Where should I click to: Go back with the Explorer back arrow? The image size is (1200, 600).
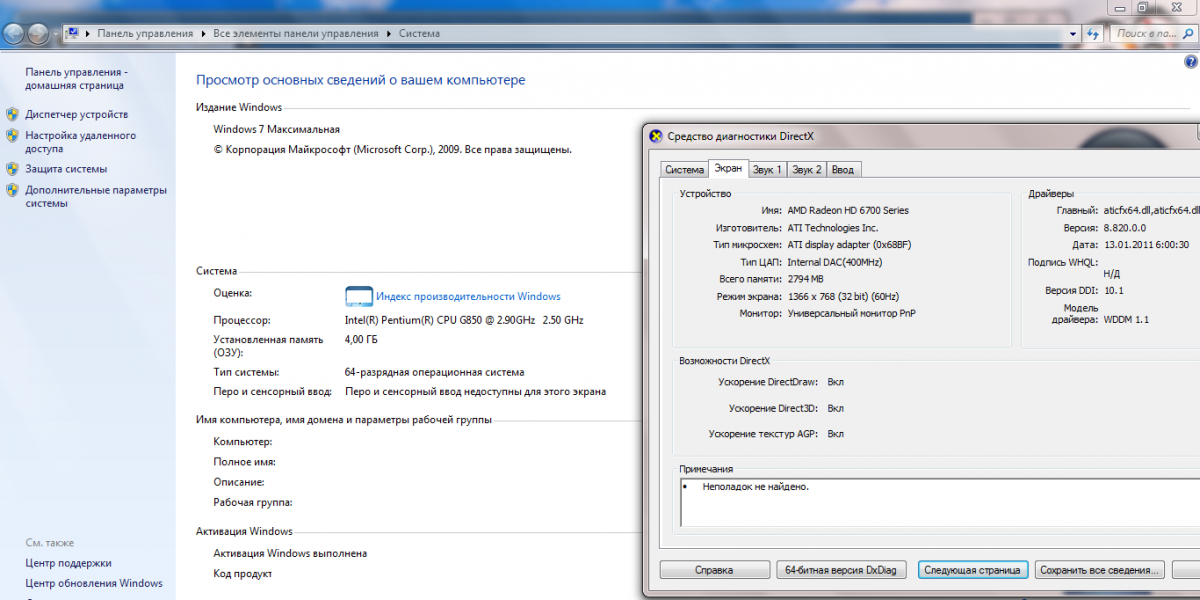[13, 33]
